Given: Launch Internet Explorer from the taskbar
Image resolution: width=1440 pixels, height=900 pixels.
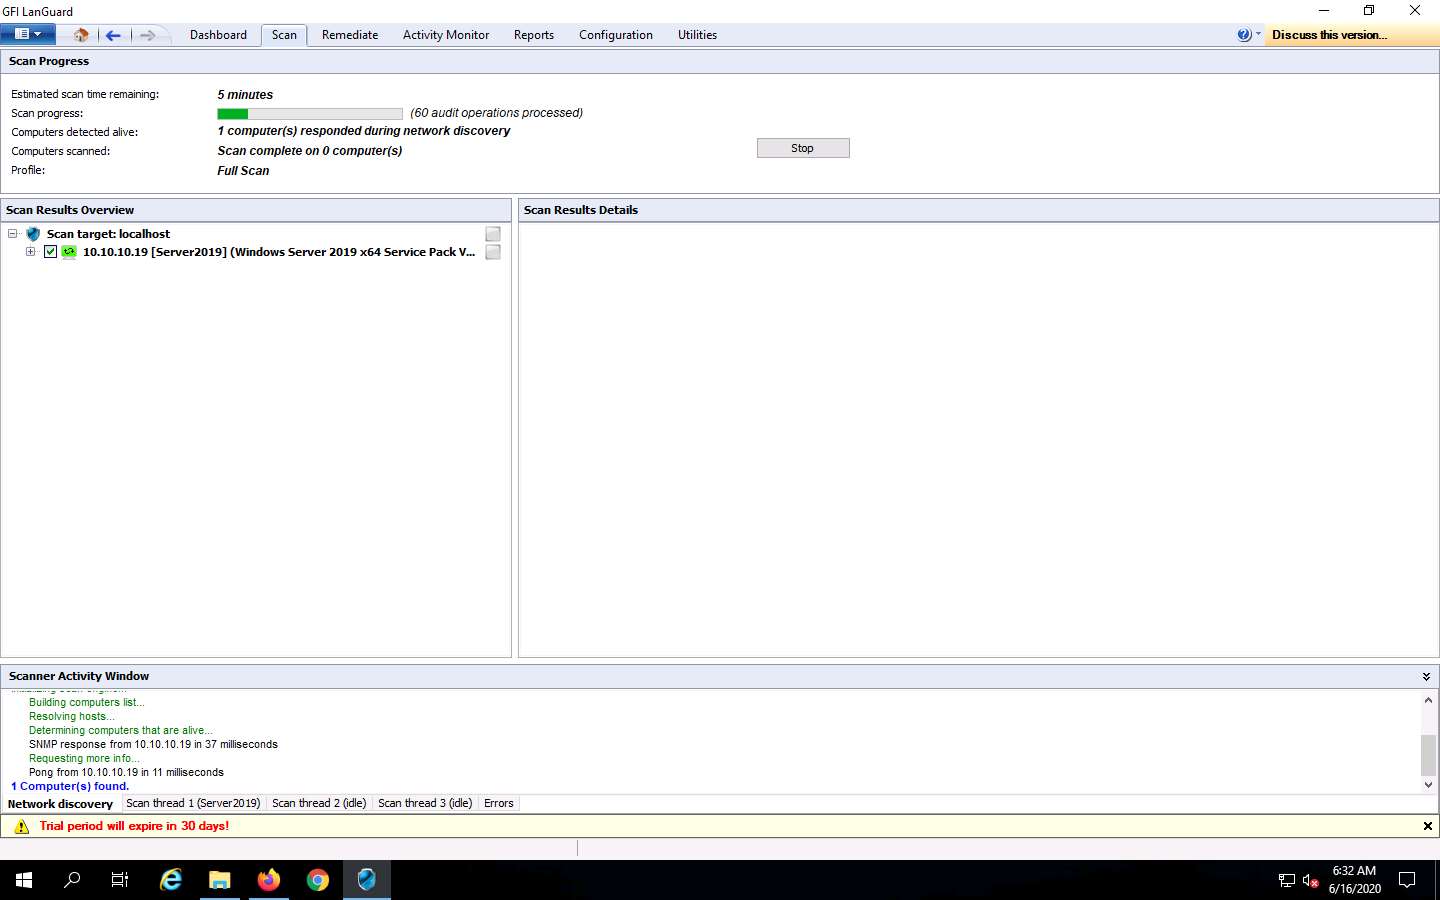Looking at the screenshot, I should click(x=171, y=880).
